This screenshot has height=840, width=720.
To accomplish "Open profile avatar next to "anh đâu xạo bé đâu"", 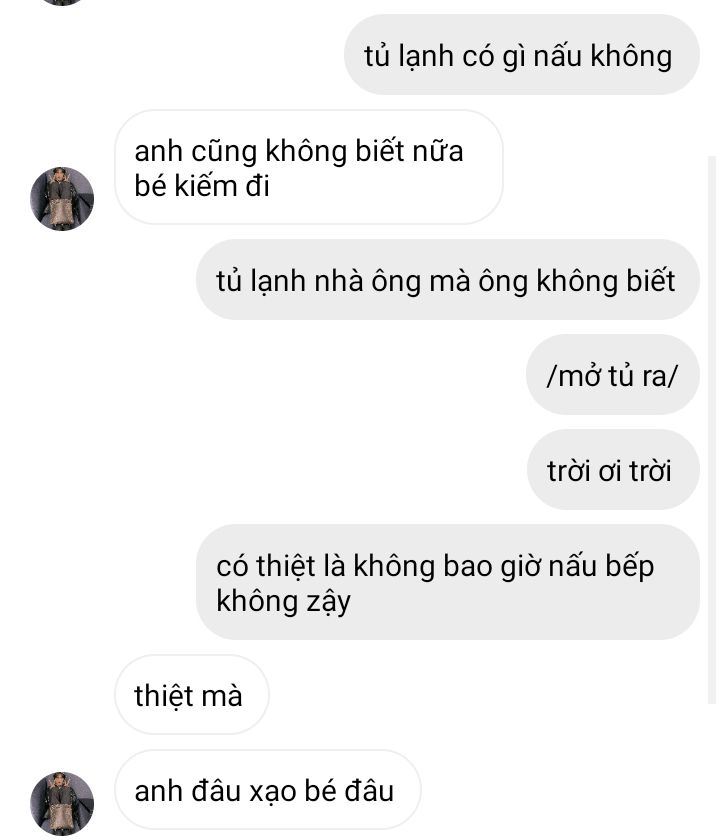I will (62, 804).
